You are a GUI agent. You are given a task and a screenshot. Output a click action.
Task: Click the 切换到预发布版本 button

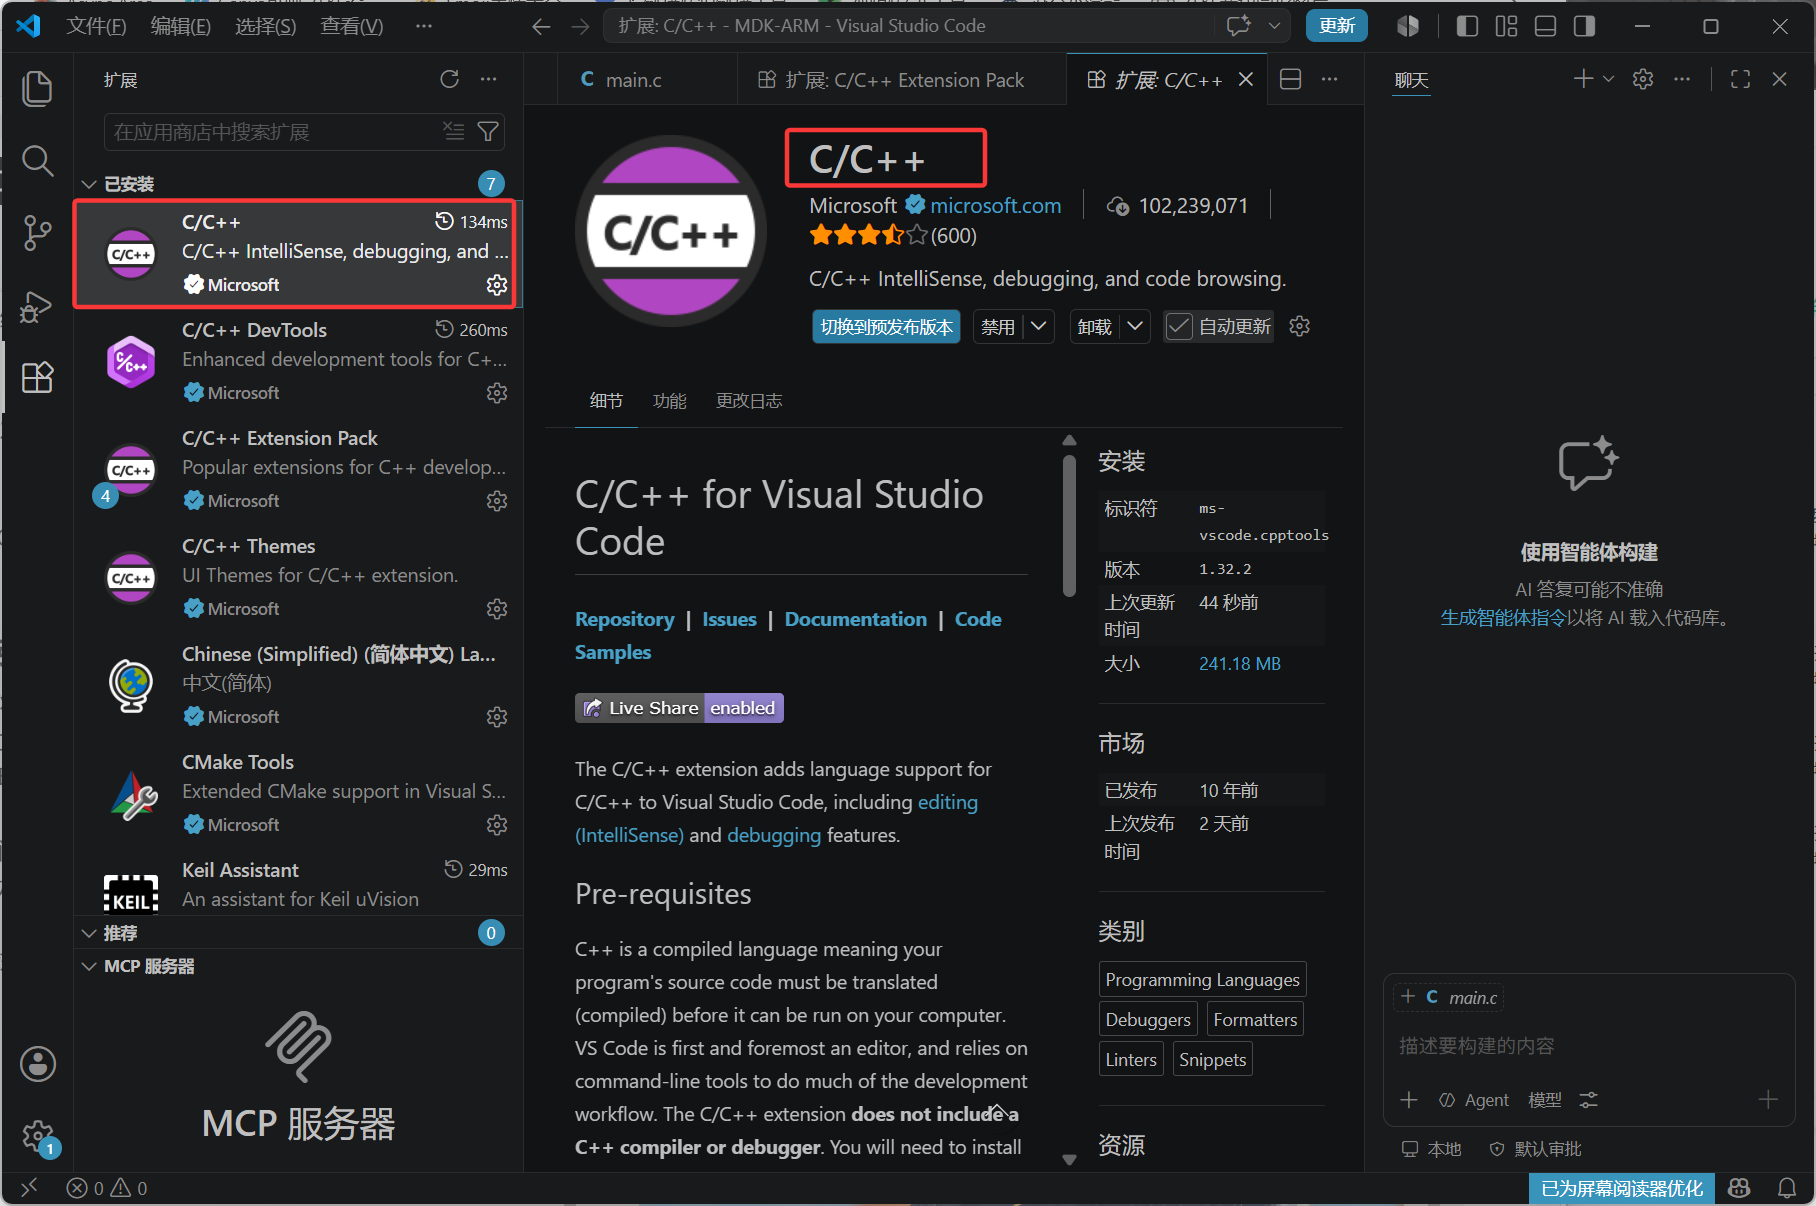coord(886,327)
